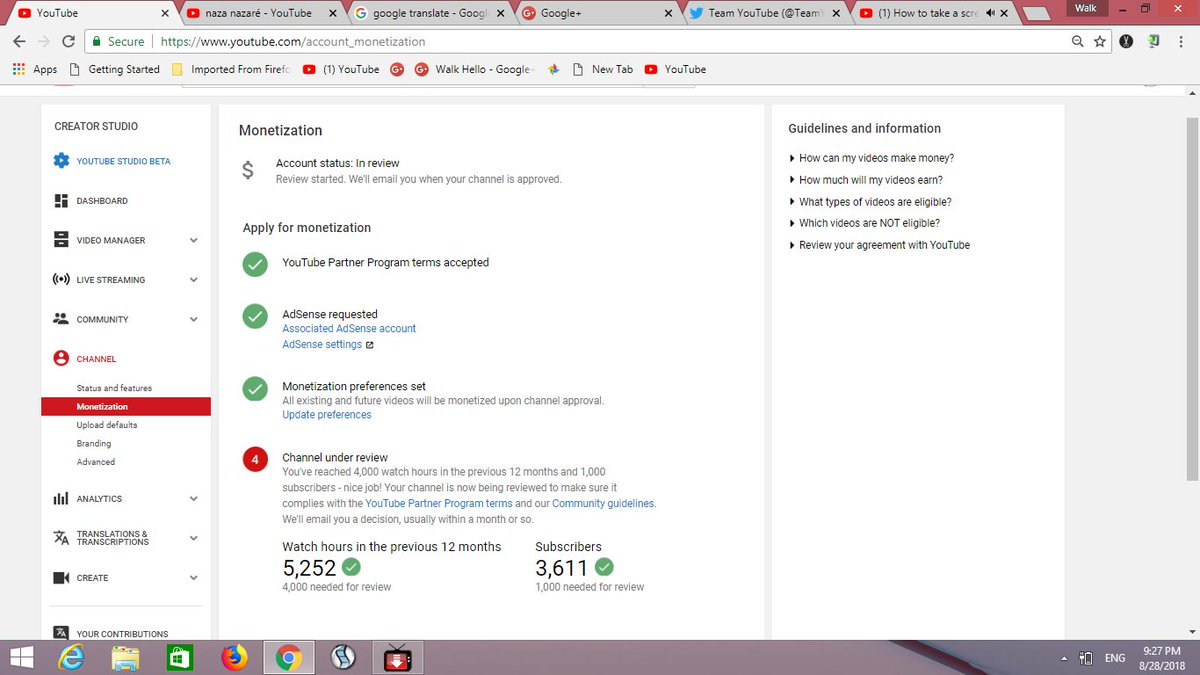This screenshot has height=675, width=1200.
Task: Click the zoom magnifier icon in address bar
Action: click(x=1077, y=42)
